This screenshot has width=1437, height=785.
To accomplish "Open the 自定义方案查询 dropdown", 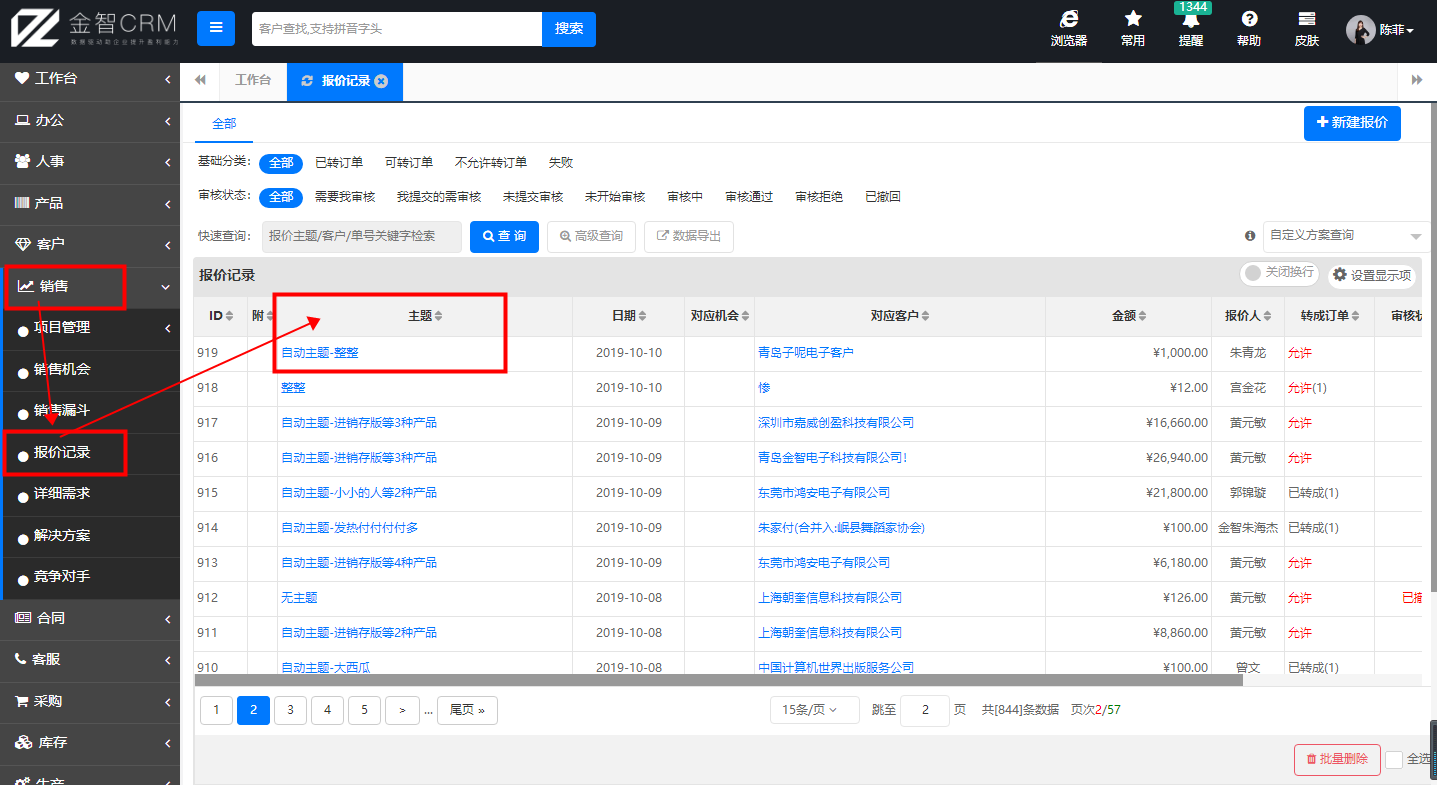I will pos(1345,236).
